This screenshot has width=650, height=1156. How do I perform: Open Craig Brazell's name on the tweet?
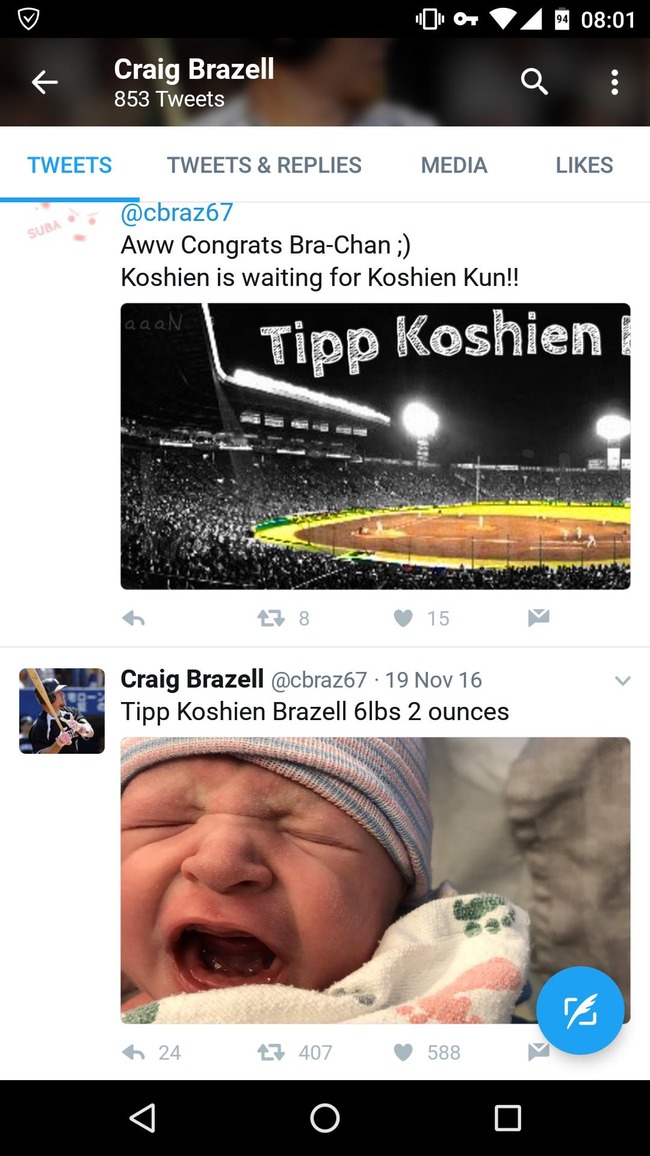point(191,680)
